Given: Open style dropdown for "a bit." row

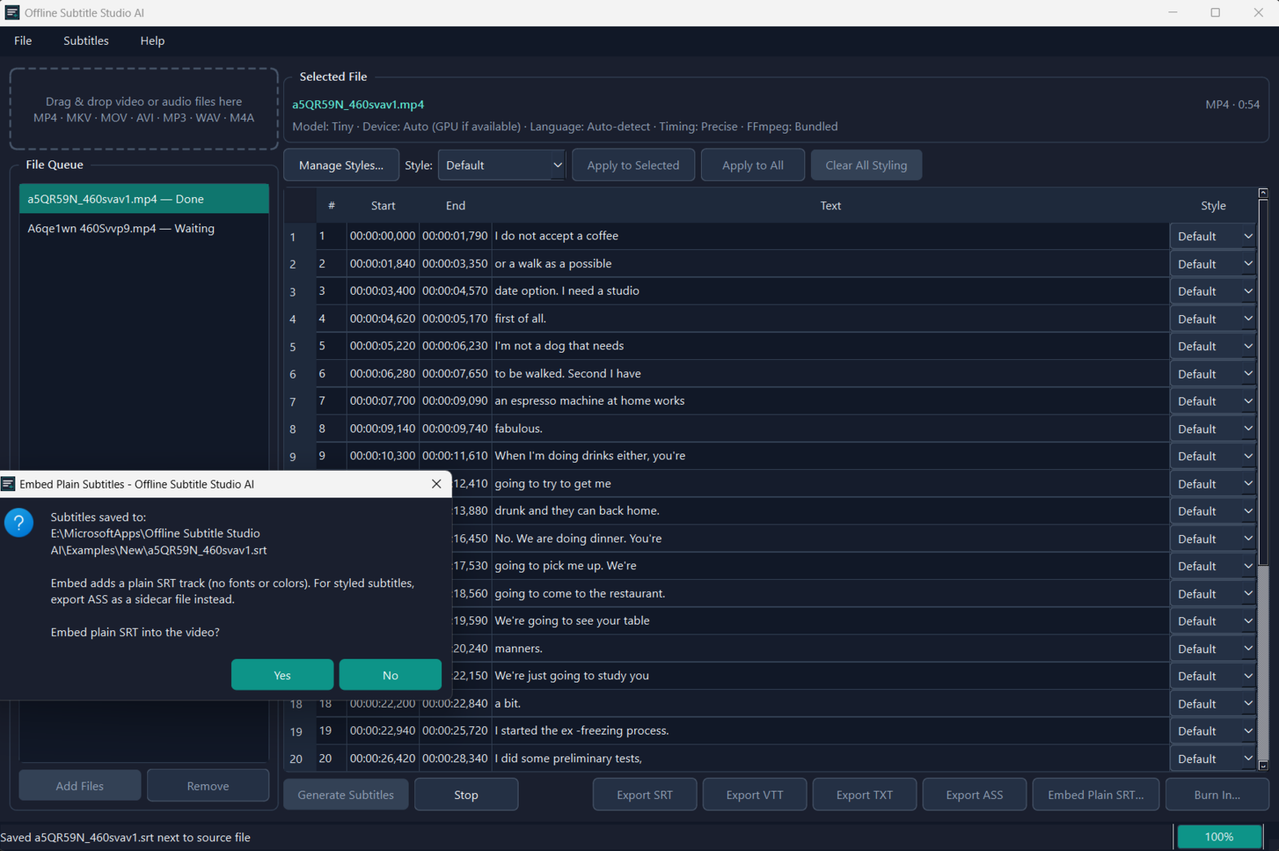Looking at the screenshot, I should tap(1214, 704).
